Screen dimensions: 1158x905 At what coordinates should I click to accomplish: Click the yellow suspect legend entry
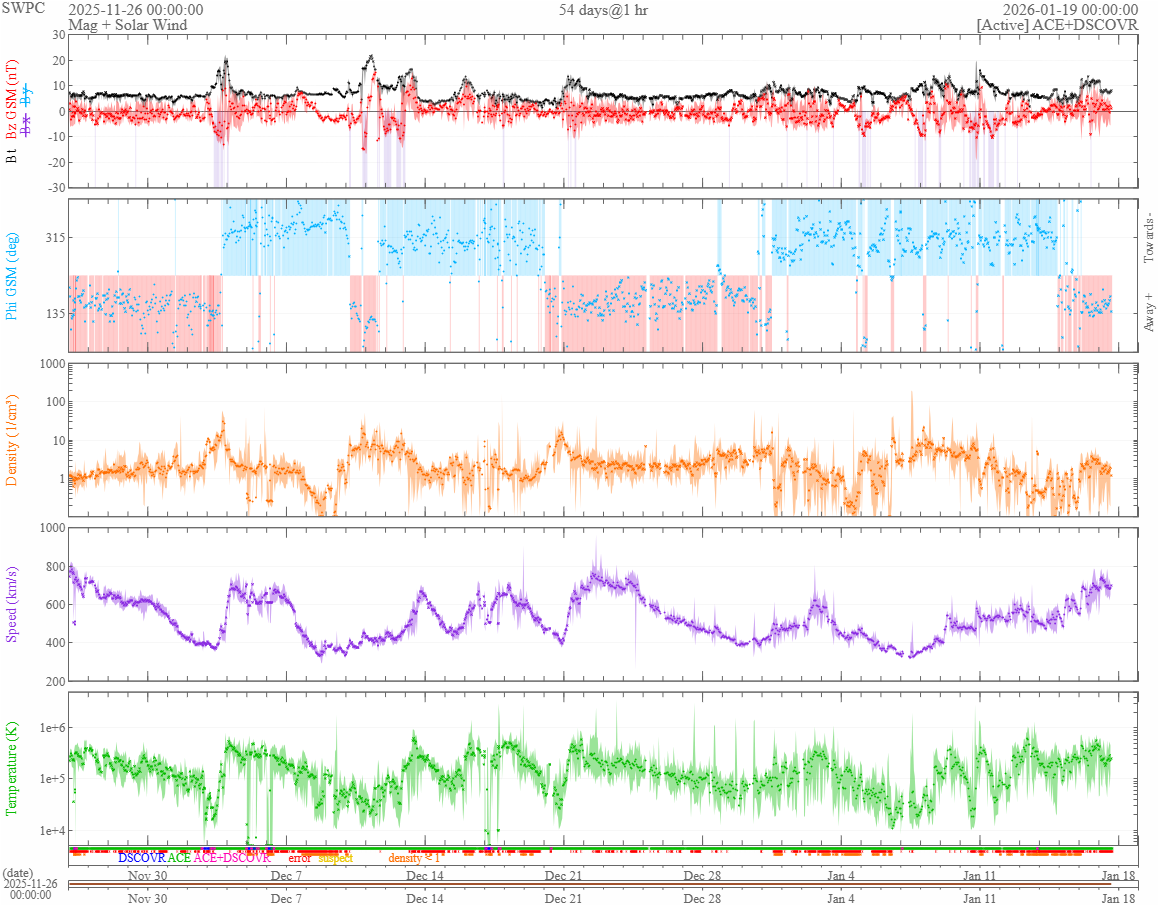[336, 858]
